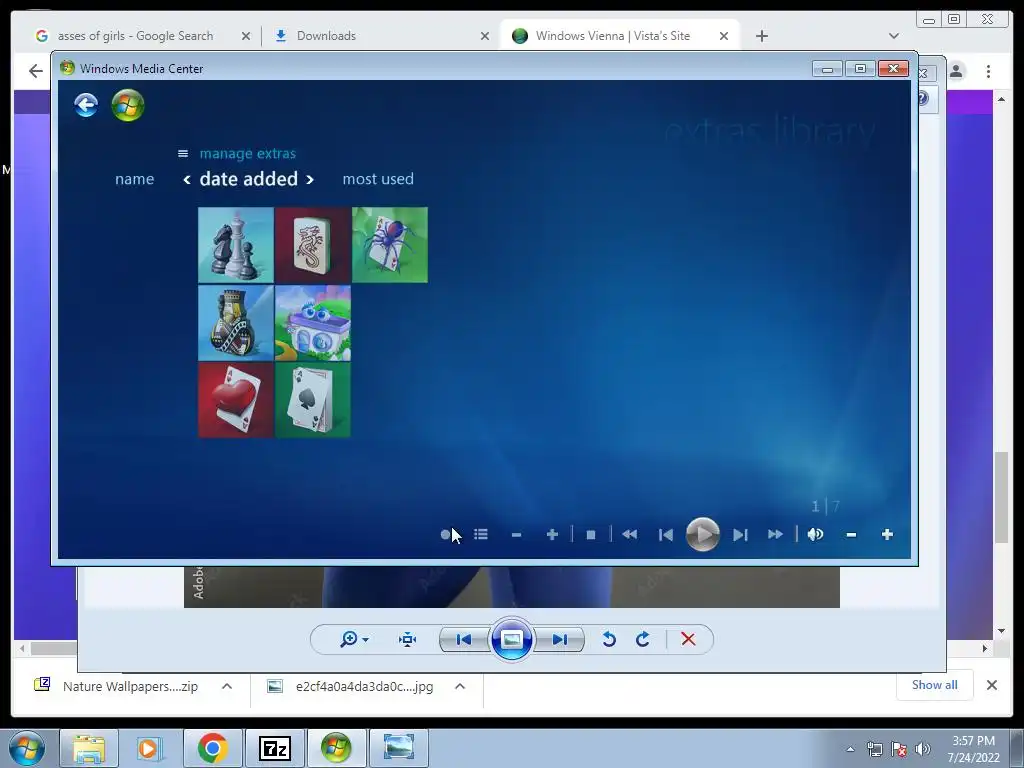
Task: Fit image to actual size in Photo Viewer
Action: pyautogui.click(x=408, y=639)
